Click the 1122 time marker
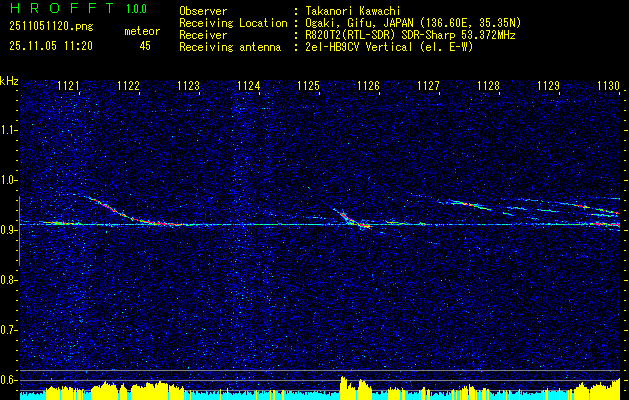Viewport: 629px width, 400px height. point(128,86)
